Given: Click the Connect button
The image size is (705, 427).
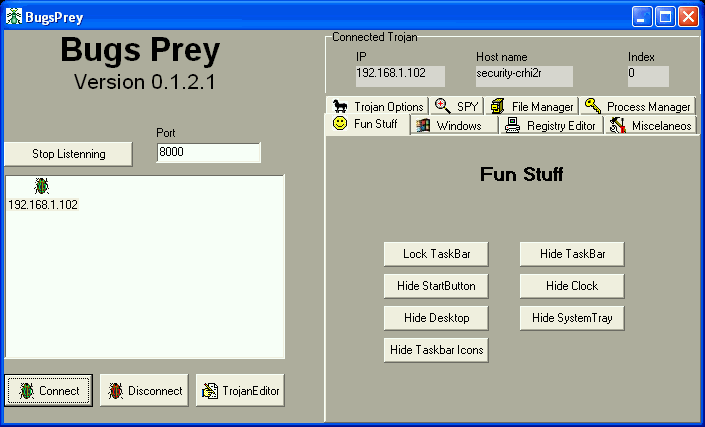Looking at the screenshot, I should tap(49, 391).
